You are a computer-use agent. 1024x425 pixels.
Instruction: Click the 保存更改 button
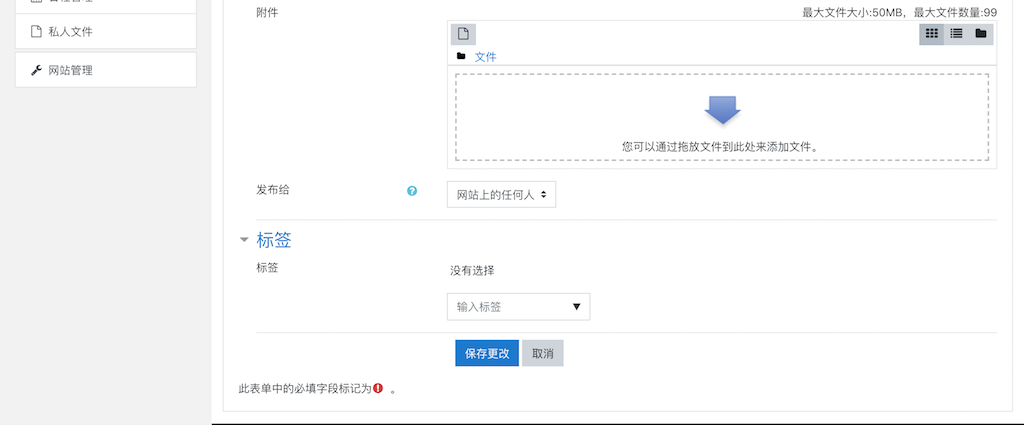point(487,353)
